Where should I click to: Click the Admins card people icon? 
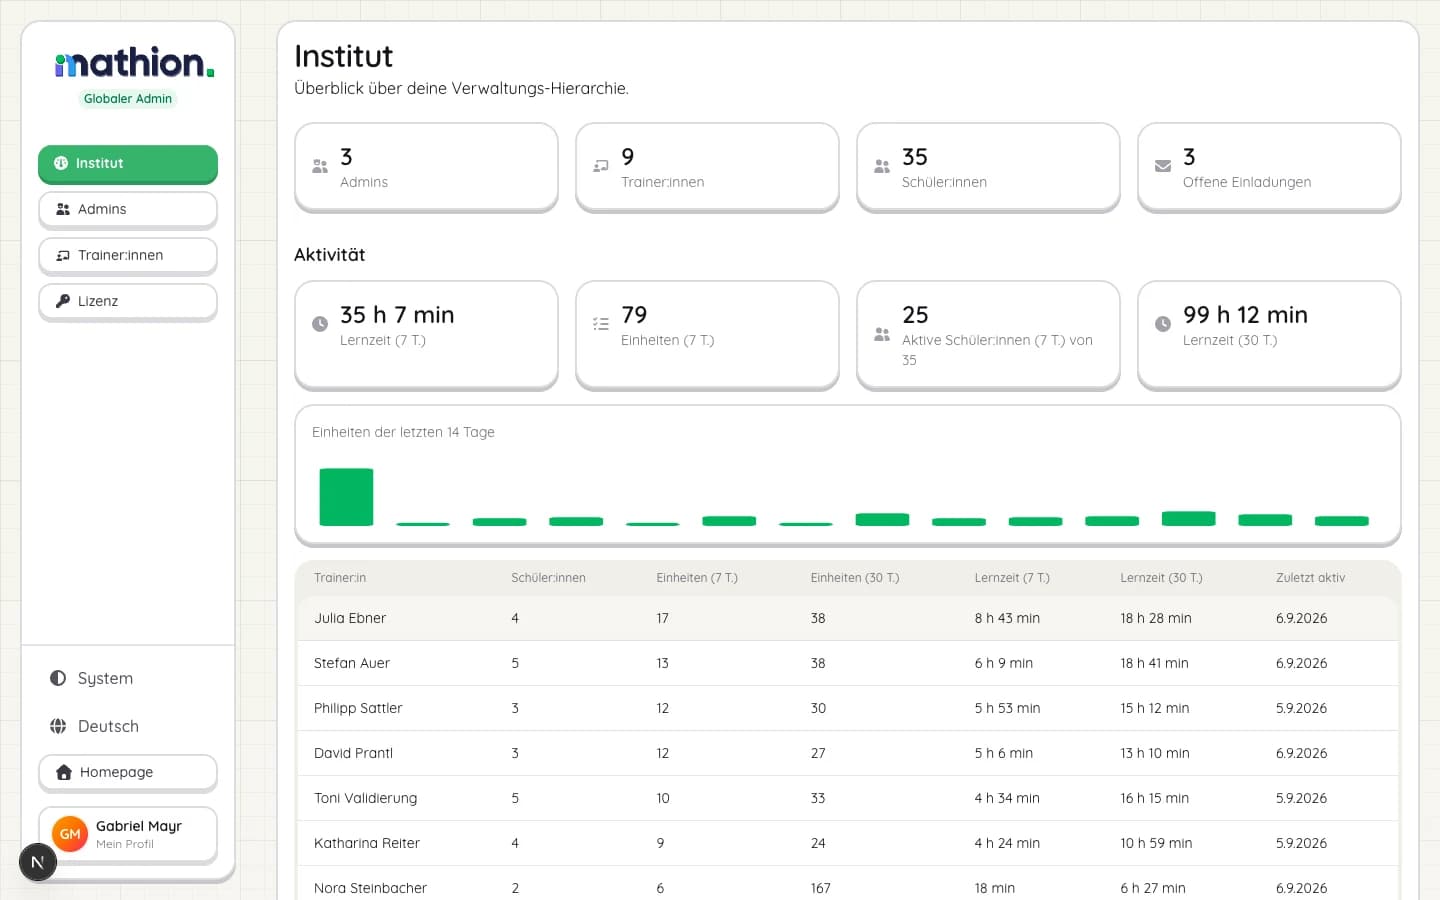click(320, 166)
